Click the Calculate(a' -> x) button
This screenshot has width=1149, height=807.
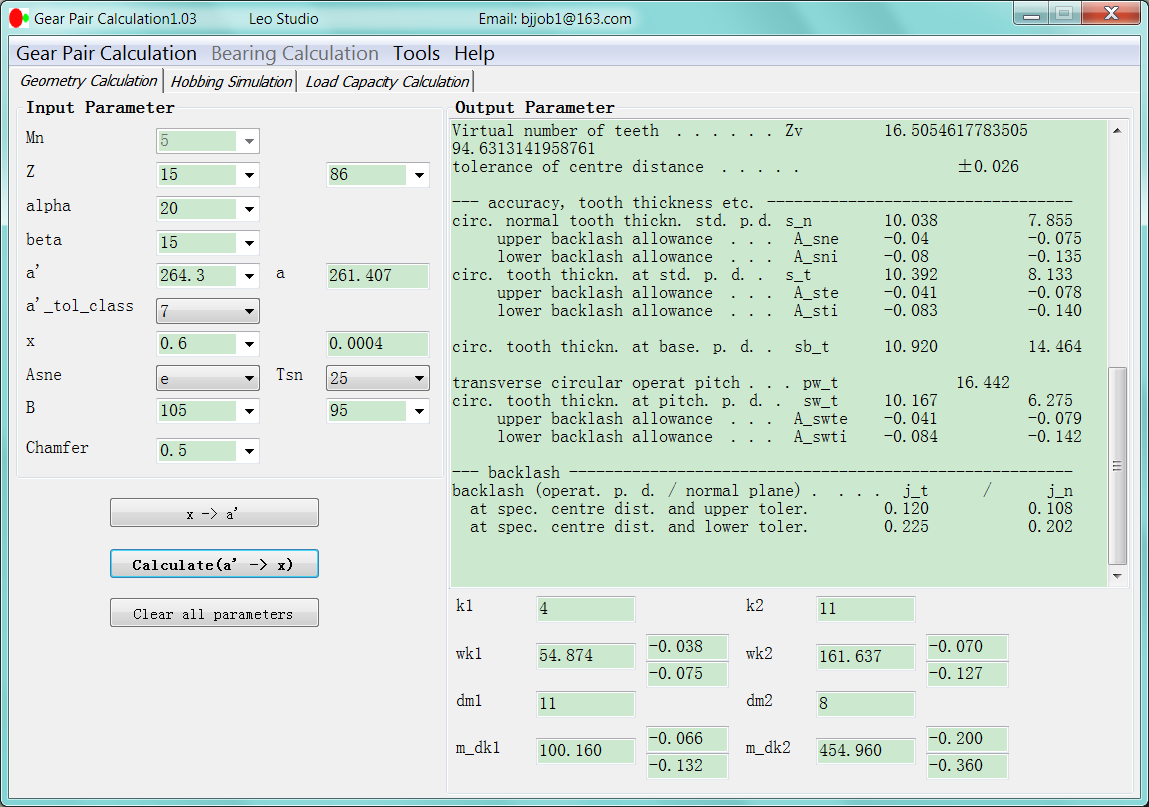pos(214,564)
